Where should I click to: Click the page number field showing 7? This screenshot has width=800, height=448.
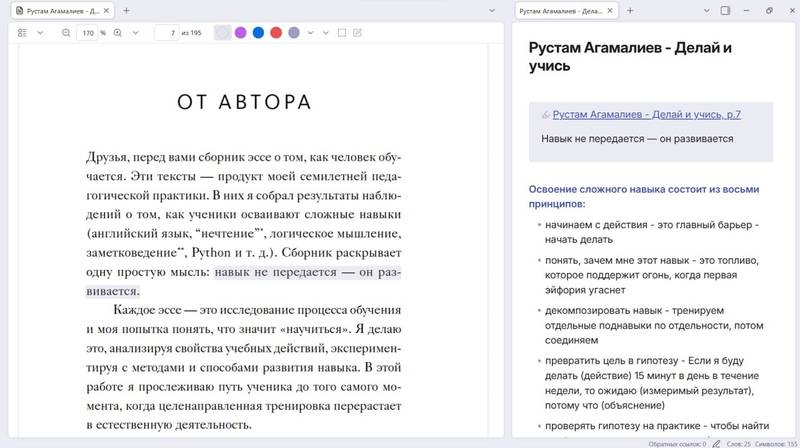tap(167, 33)
